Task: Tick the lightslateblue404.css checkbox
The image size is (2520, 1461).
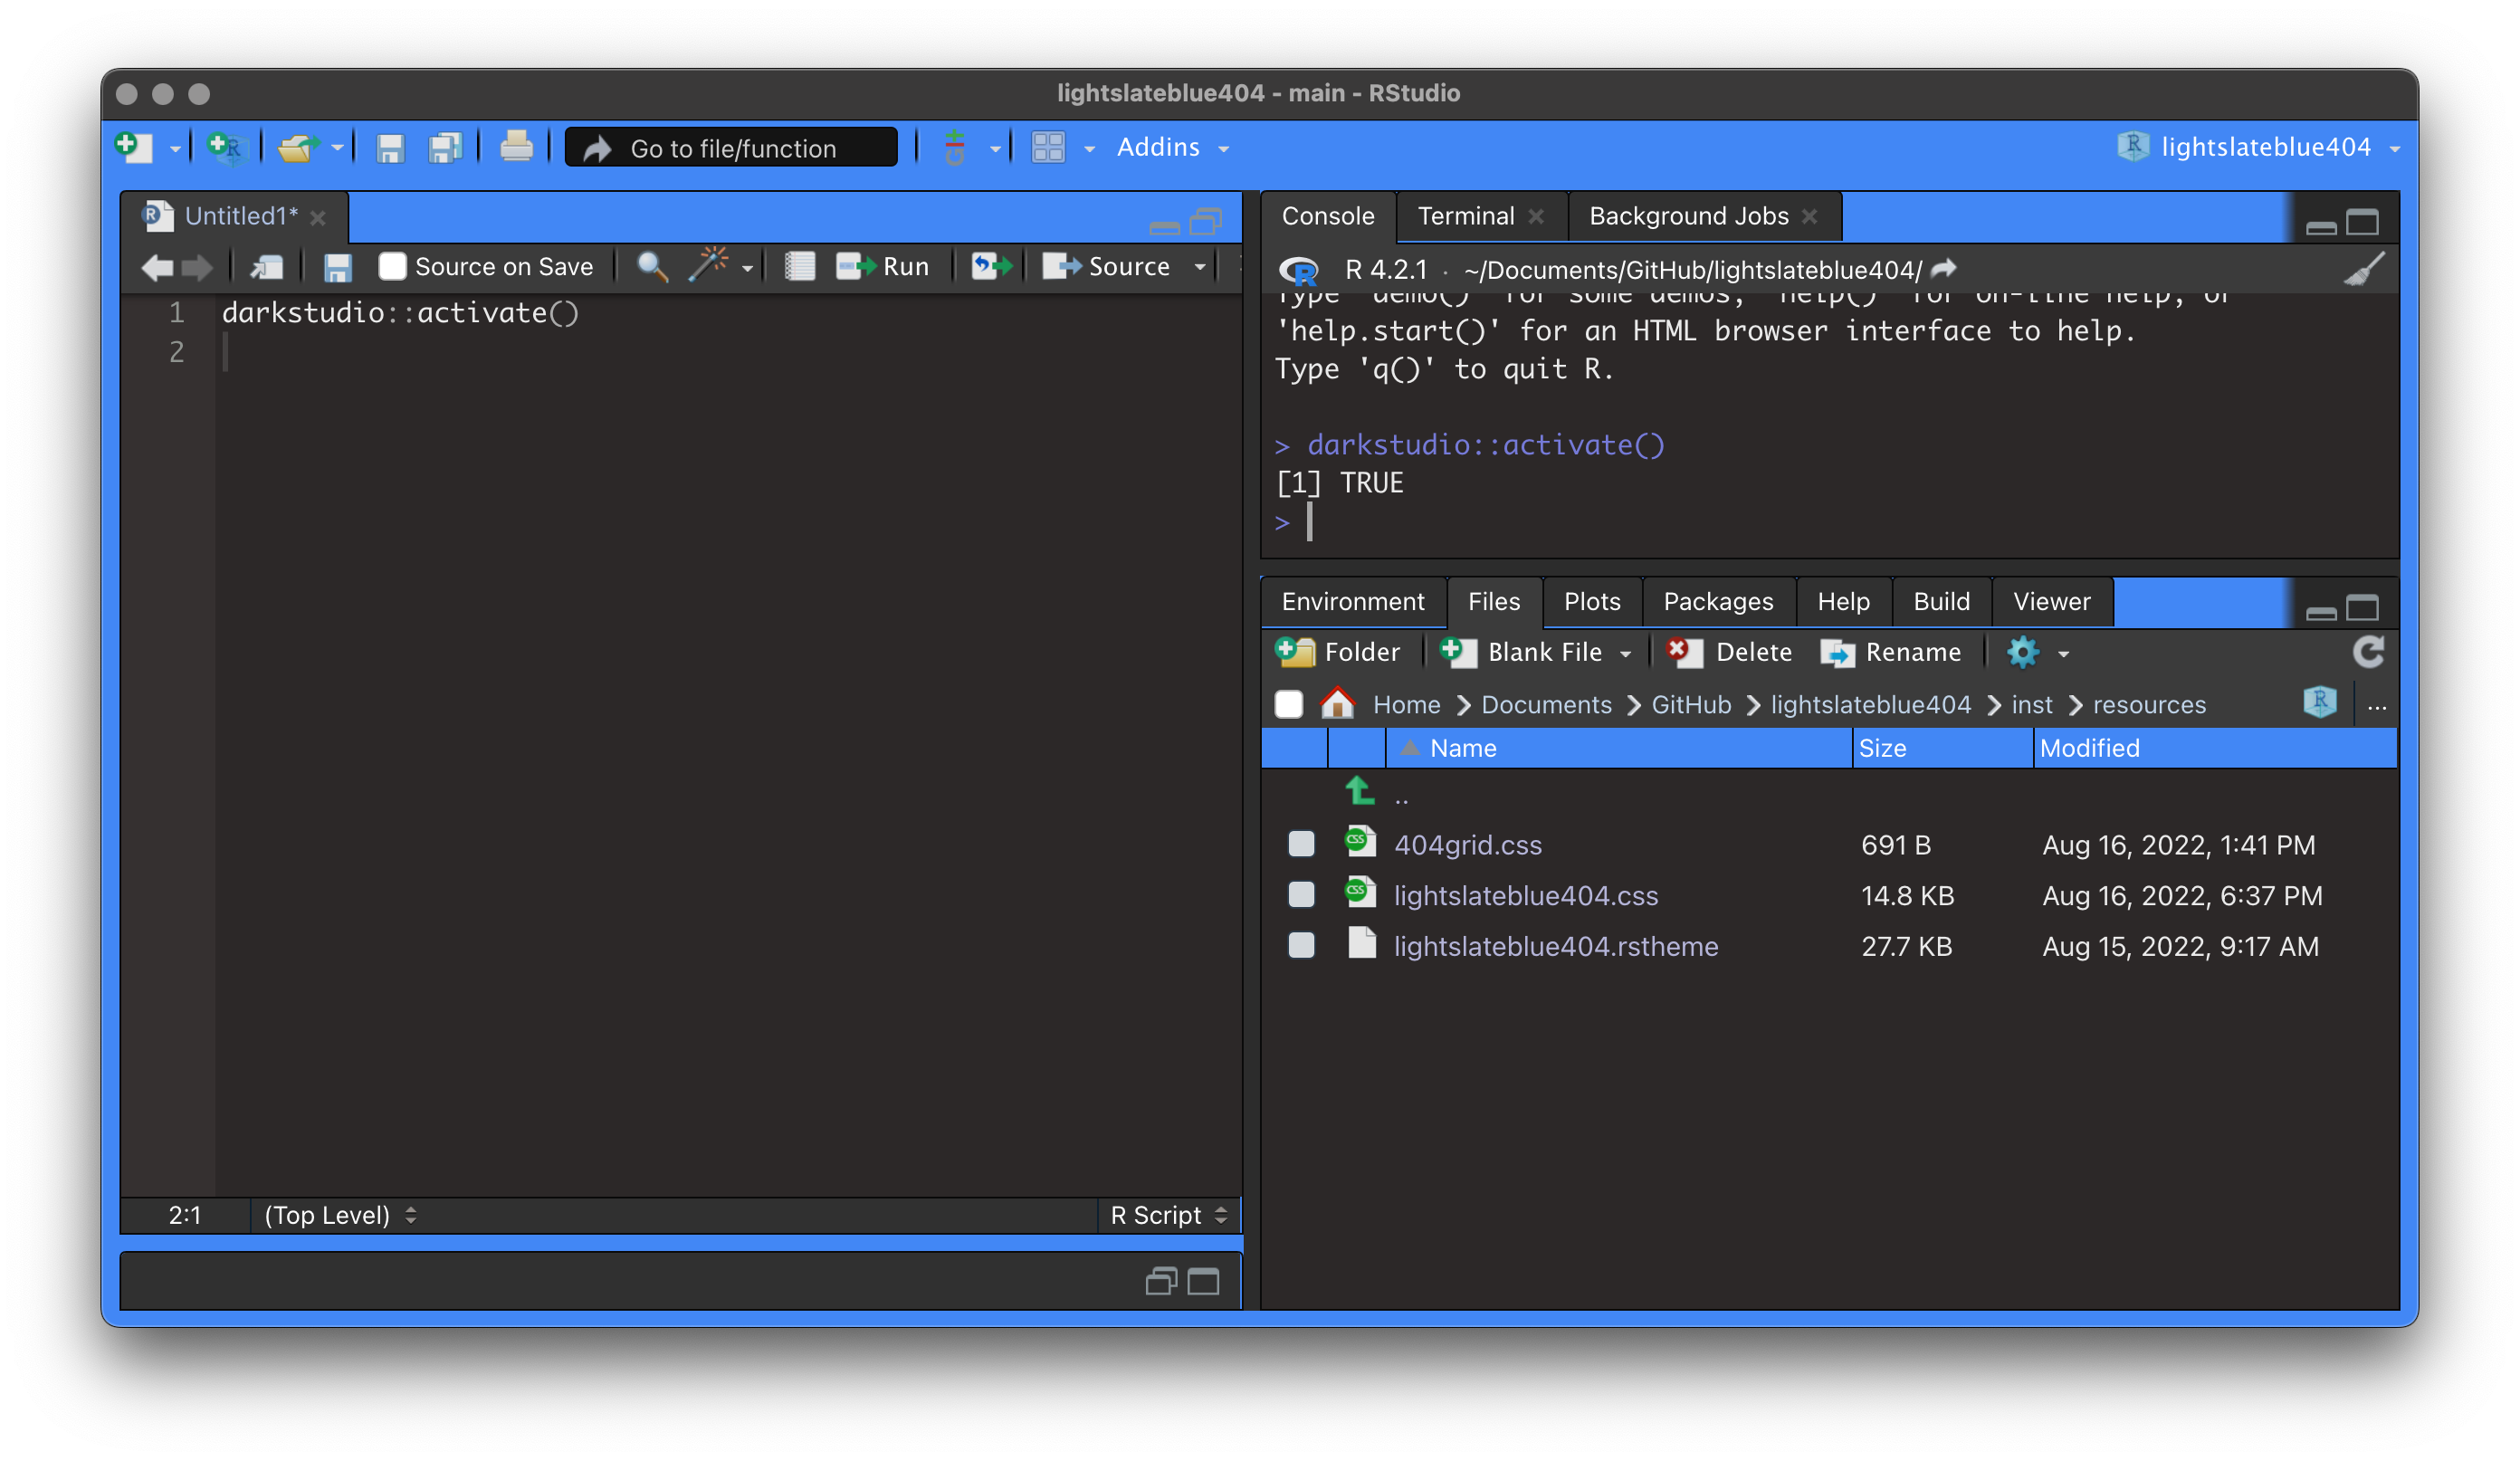Action: 1301,895
